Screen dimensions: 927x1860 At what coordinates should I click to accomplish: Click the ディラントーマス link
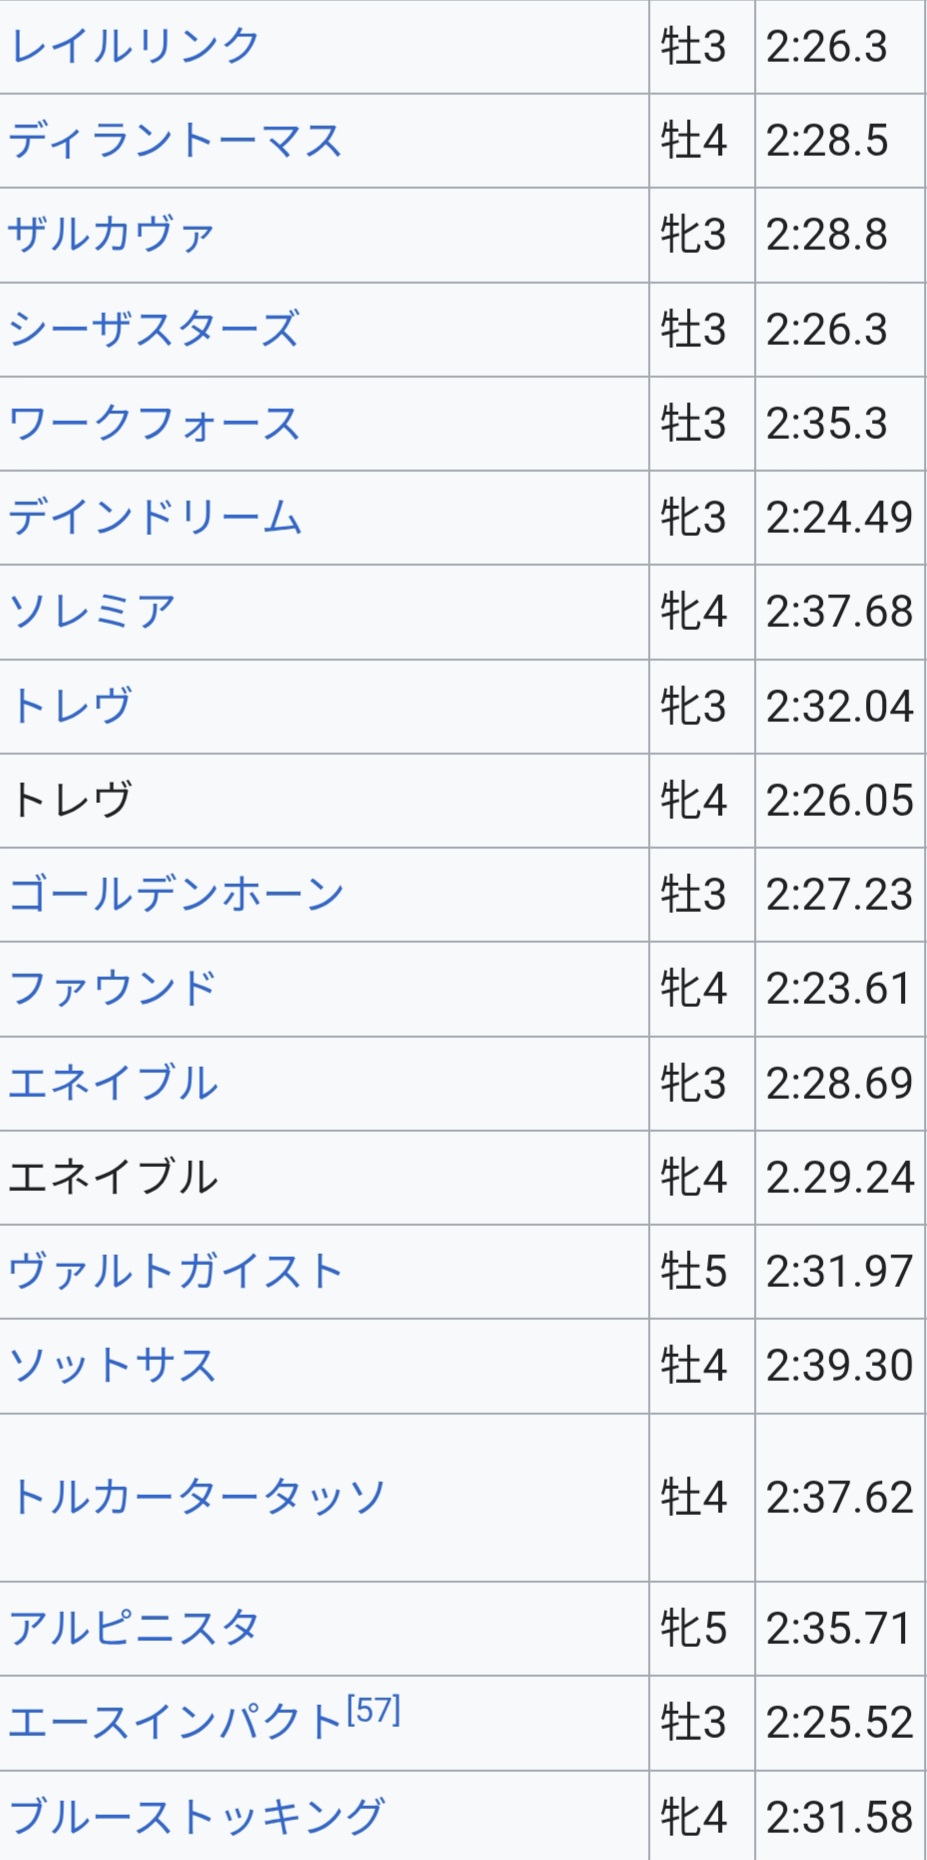point(175,141)
